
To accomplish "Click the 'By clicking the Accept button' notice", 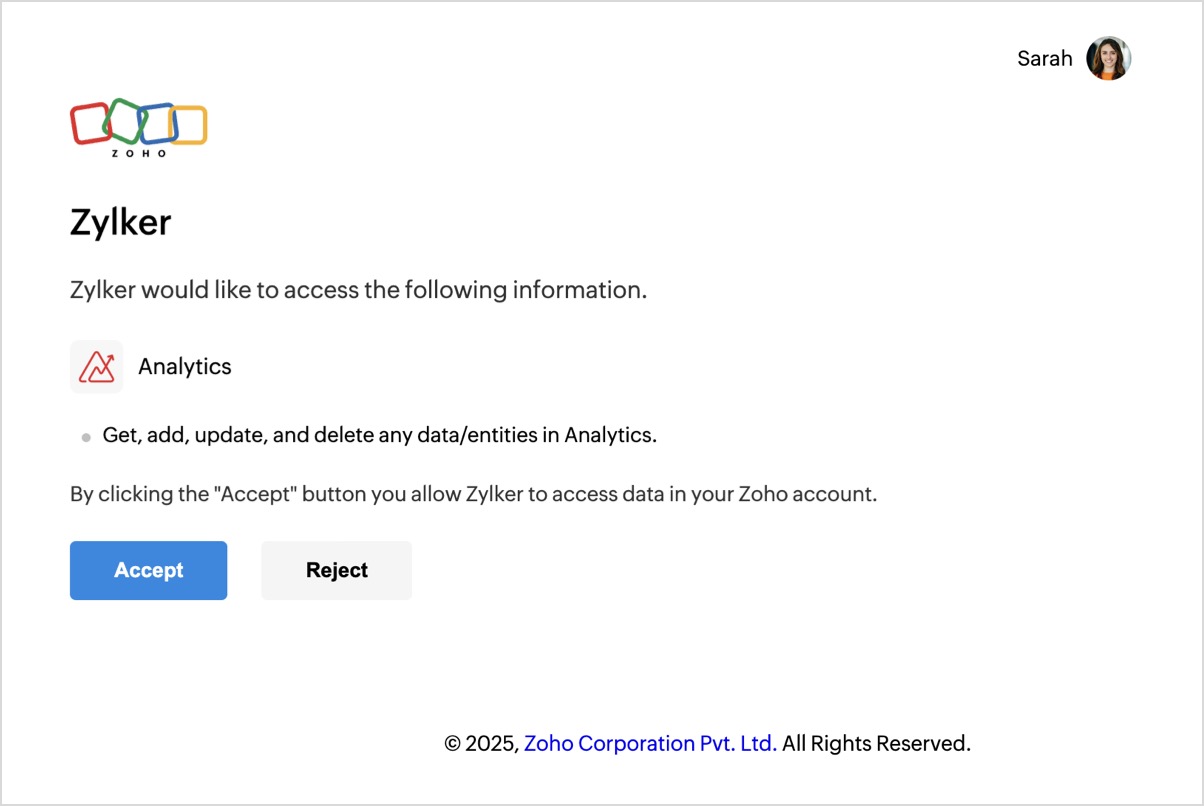I will pos(473,494).
